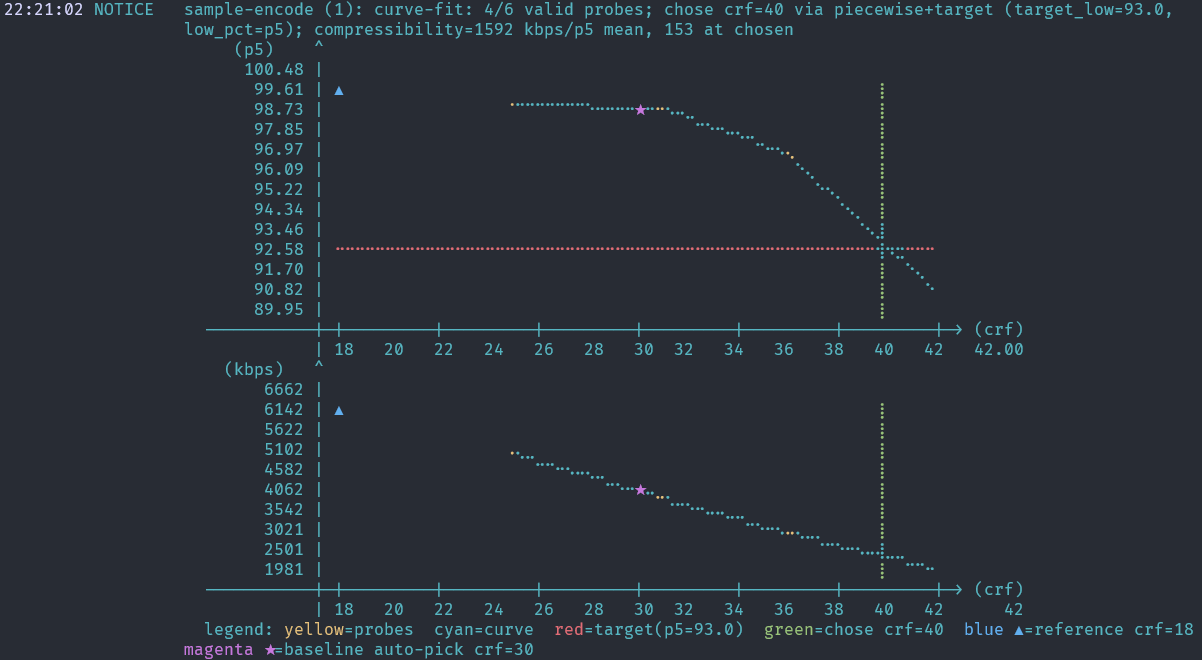Click the magenta baseline star on the p5 curve
1202x660 pixels.
click(640, 109)
